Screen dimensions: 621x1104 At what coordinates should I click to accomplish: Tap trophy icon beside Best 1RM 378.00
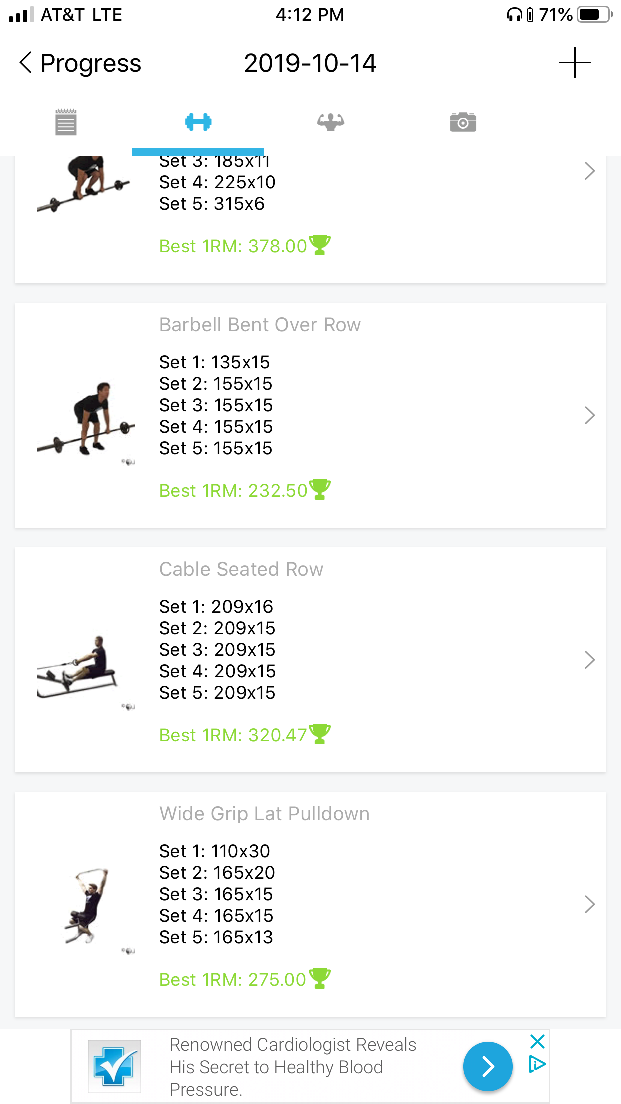(x=320, y=245)
